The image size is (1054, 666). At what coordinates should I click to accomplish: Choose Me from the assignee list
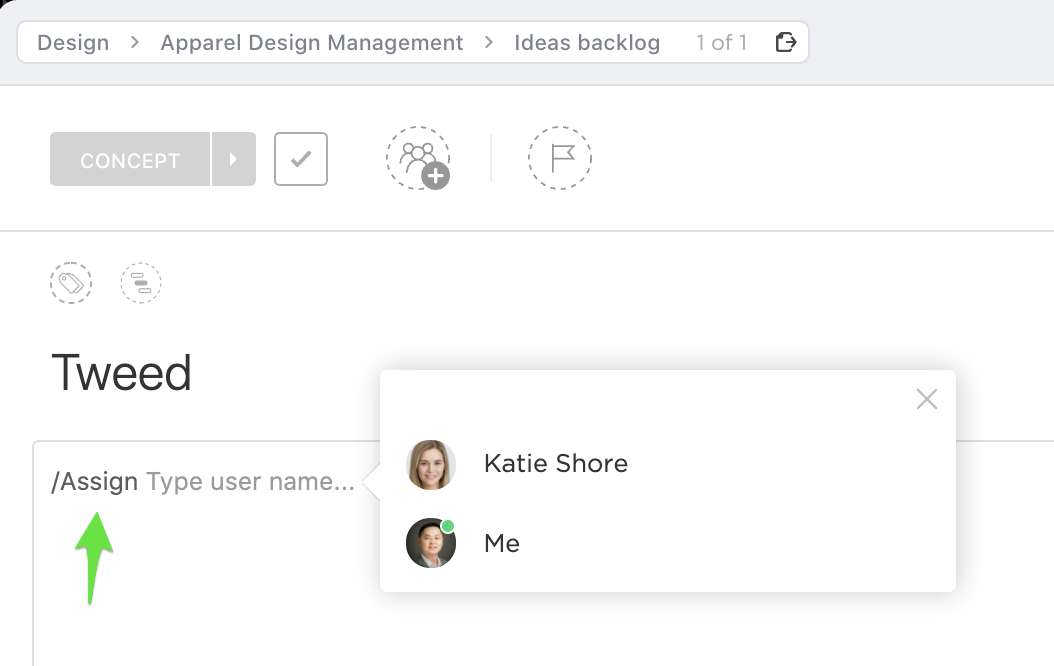pyautogui.click(x=502, y=544)
